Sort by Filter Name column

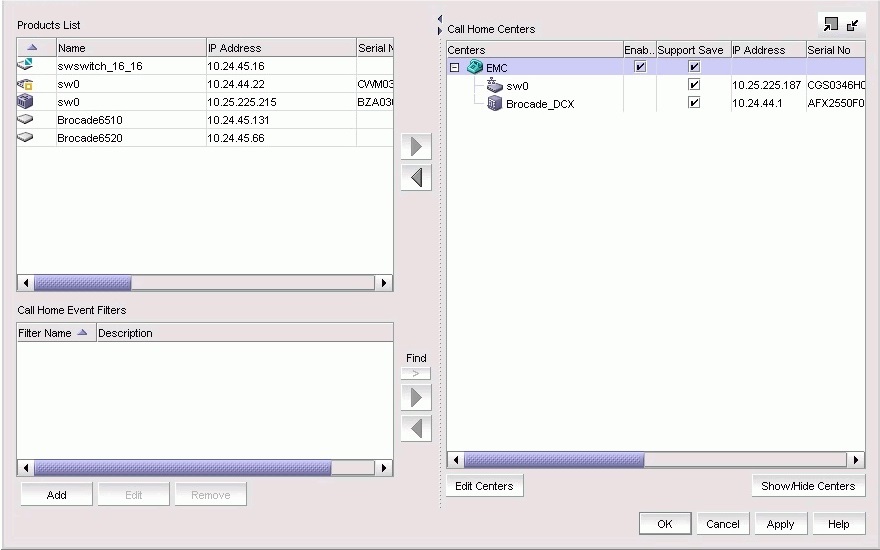[57, 333]
